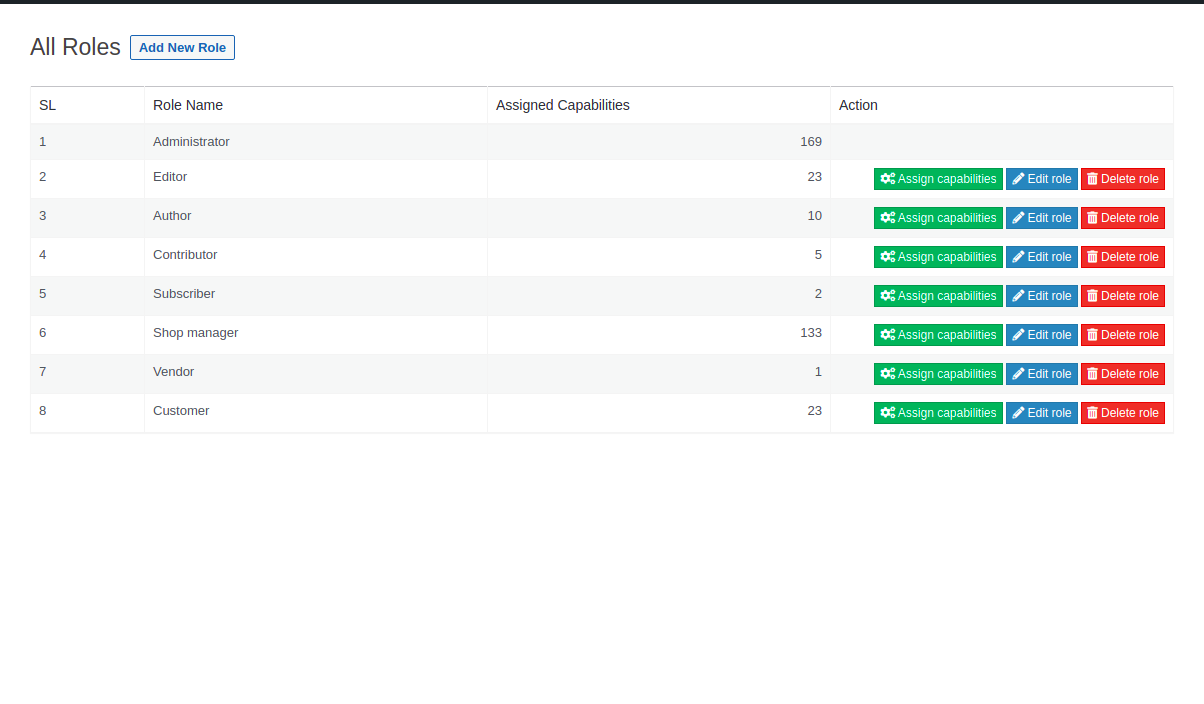The image size is (1204, 704).
Task: Assign capabilities to the Subscriber role
Action: (x=938, y=296)
